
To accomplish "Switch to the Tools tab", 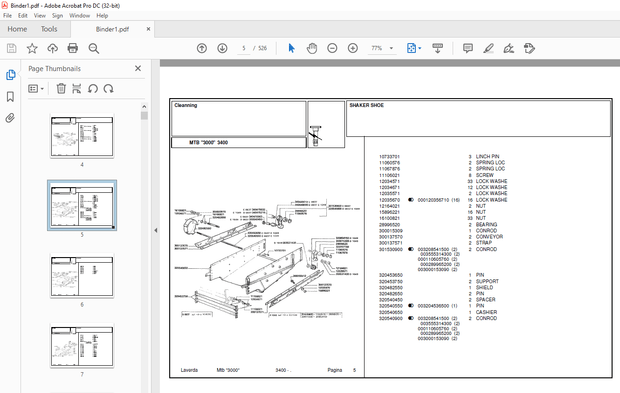I will click(x=49, y=29).
